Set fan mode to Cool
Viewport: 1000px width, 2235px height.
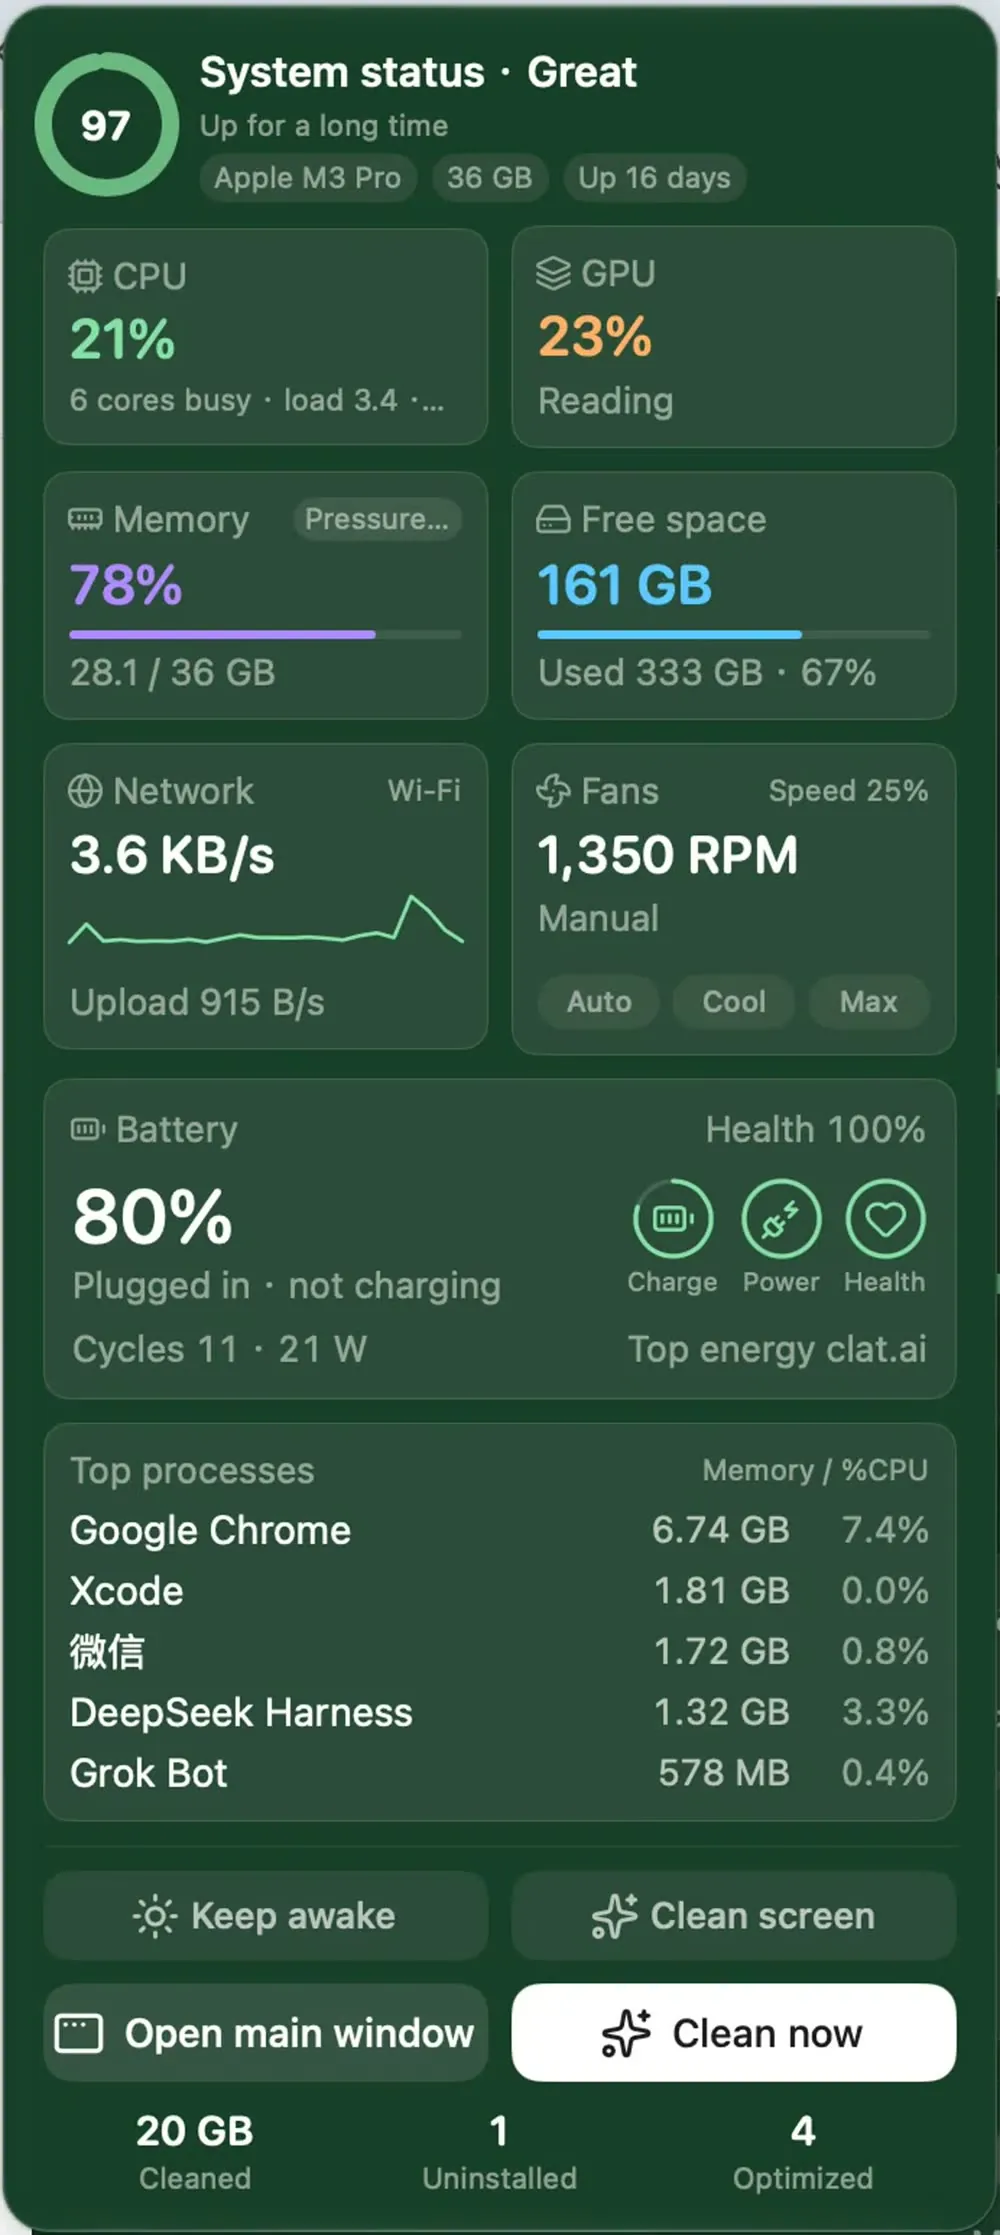[x=734, y=1001]
